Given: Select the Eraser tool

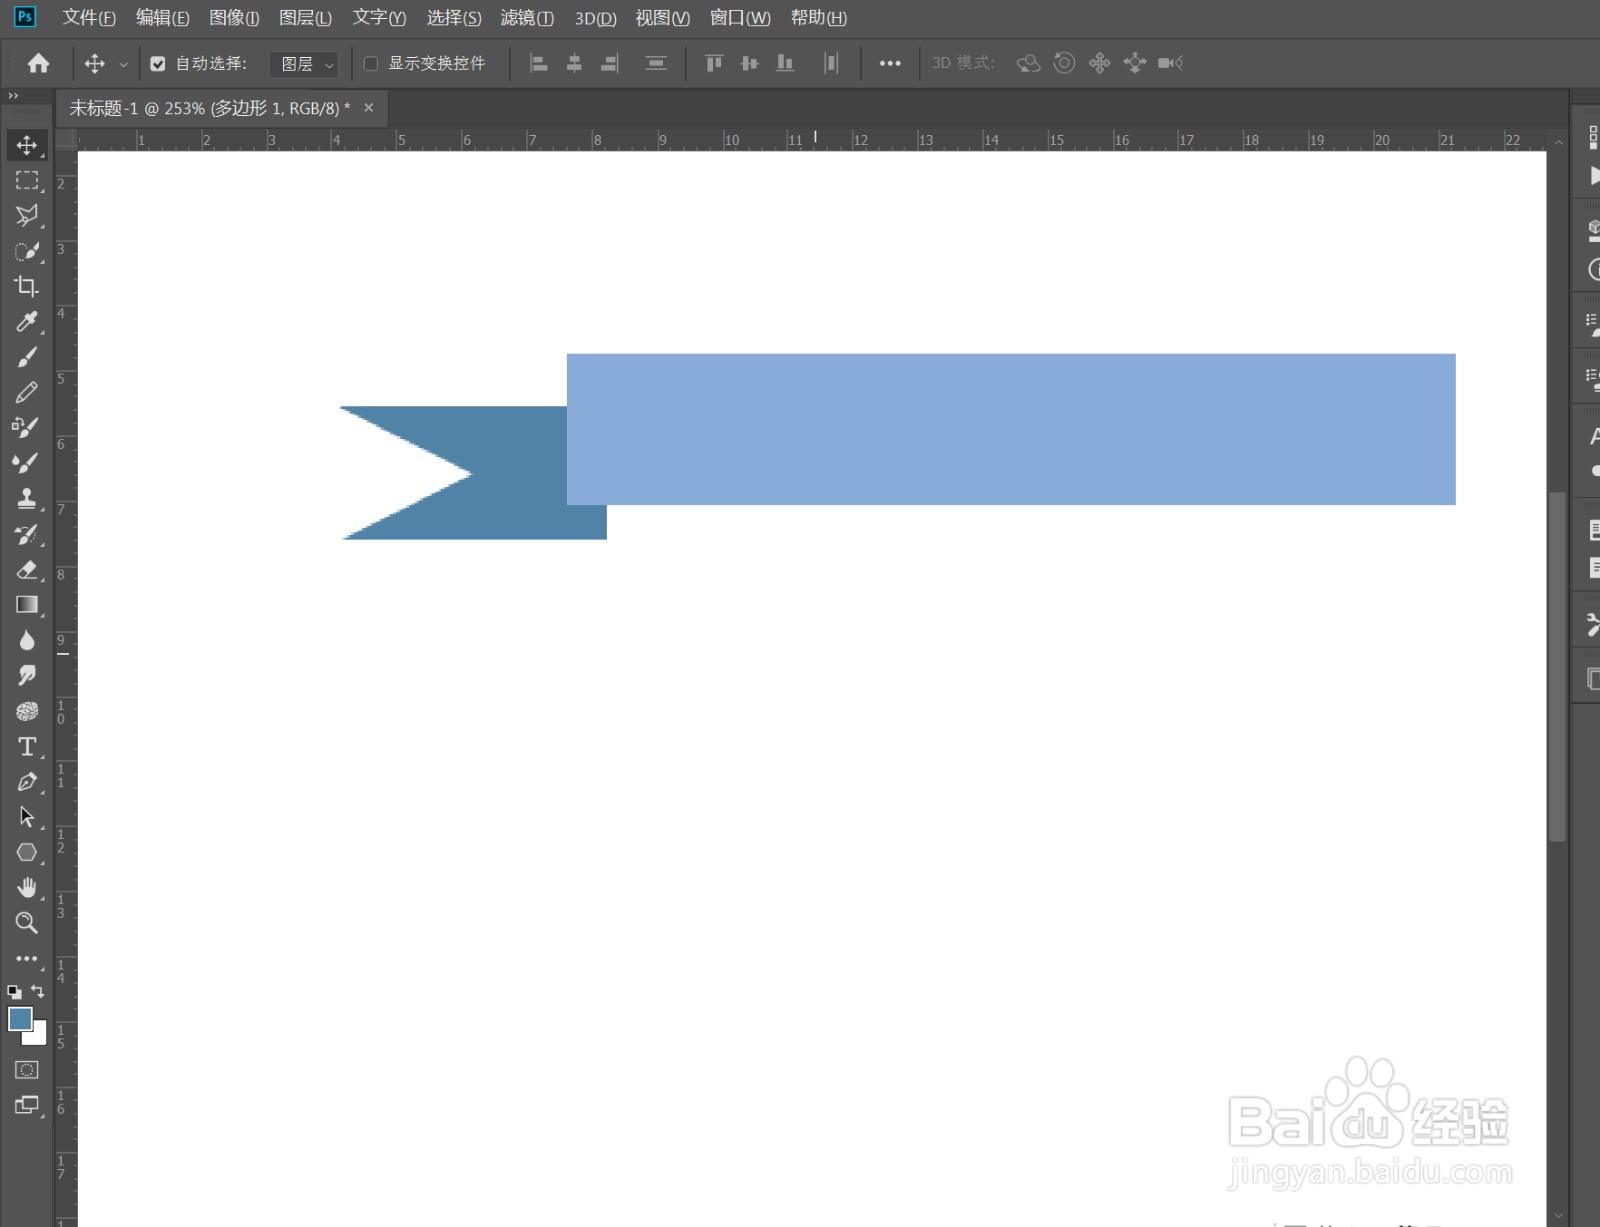Looking at the screenshot, I should (27, 569).
